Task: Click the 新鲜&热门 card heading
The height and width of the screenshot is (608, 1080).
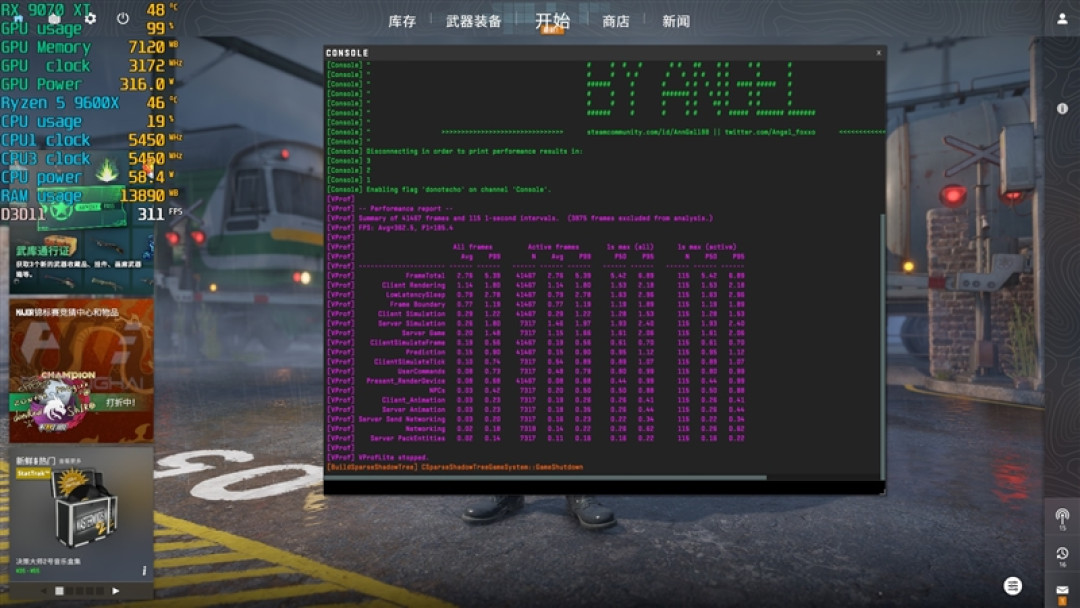Action: 36,461
